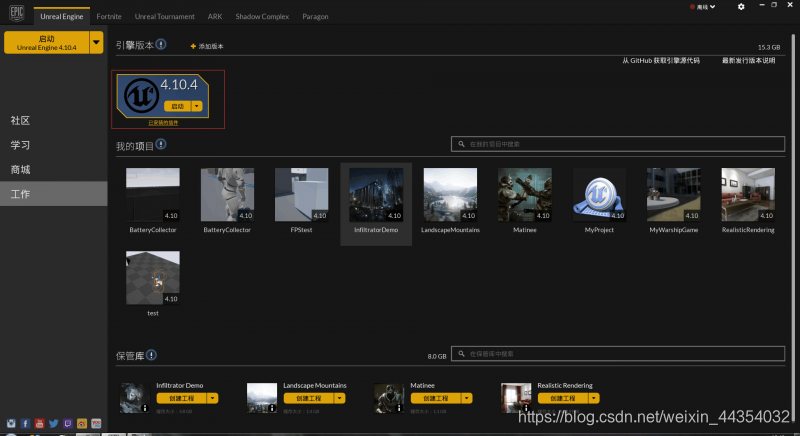This screenshot has height=436, width=800.
Task: Select 工作 in the sidebar
Action: [x=54, y=194]
